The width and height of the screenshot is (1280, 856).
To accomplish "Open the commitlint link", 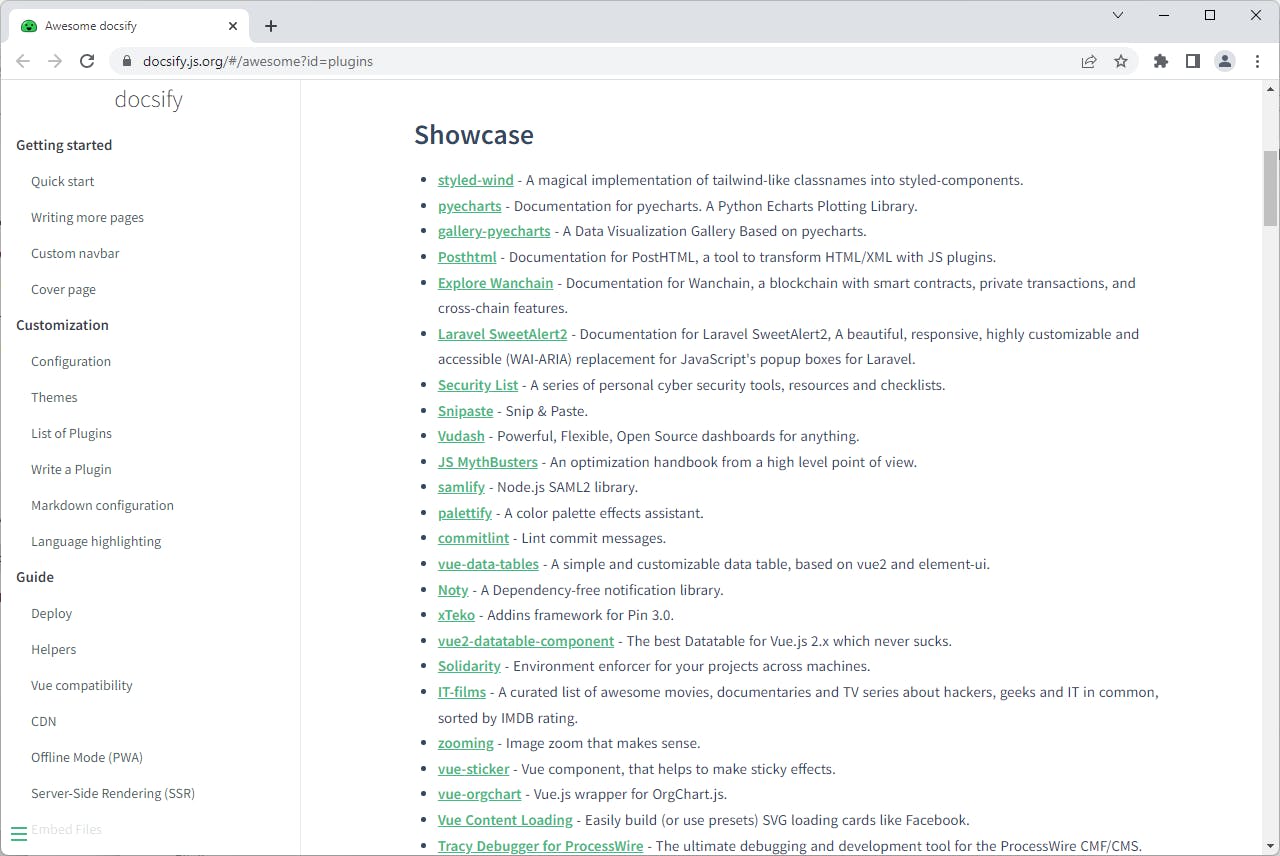I will 474,538.
